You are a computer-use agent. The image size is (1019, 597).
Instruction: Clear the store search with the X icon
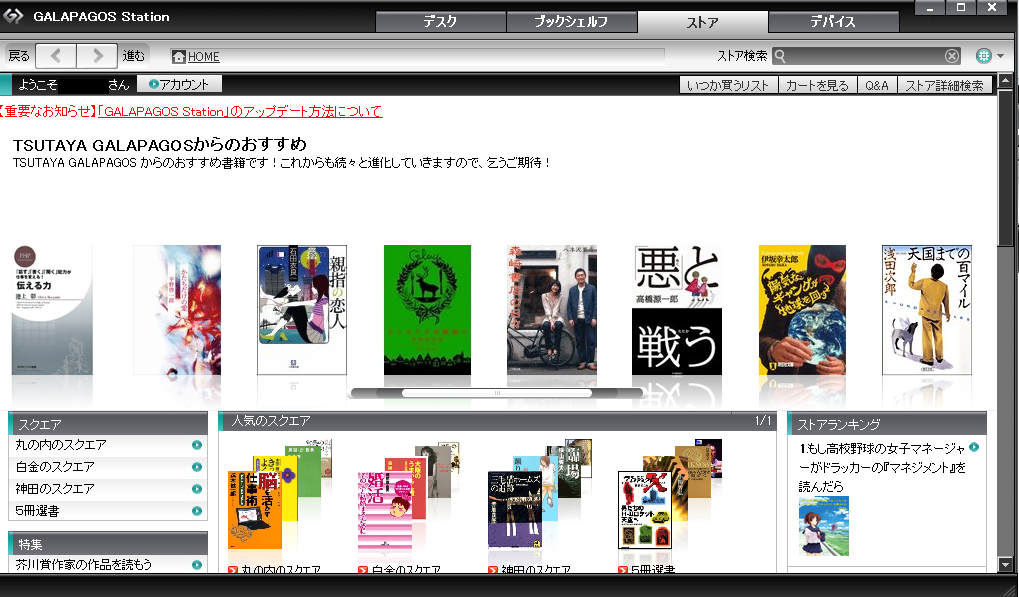pyautogui.click(x=951, y=57)
